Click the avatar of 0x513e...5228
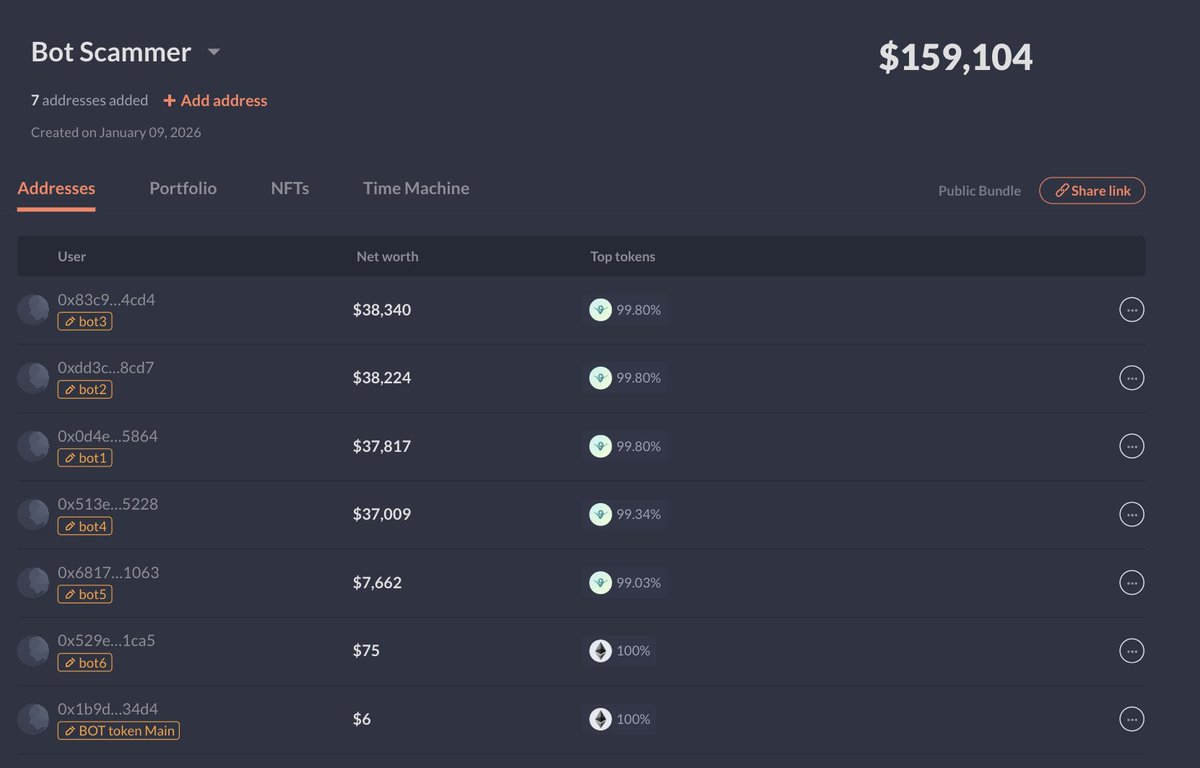Viewport: 1200px width, 768px height. (33, 514)
